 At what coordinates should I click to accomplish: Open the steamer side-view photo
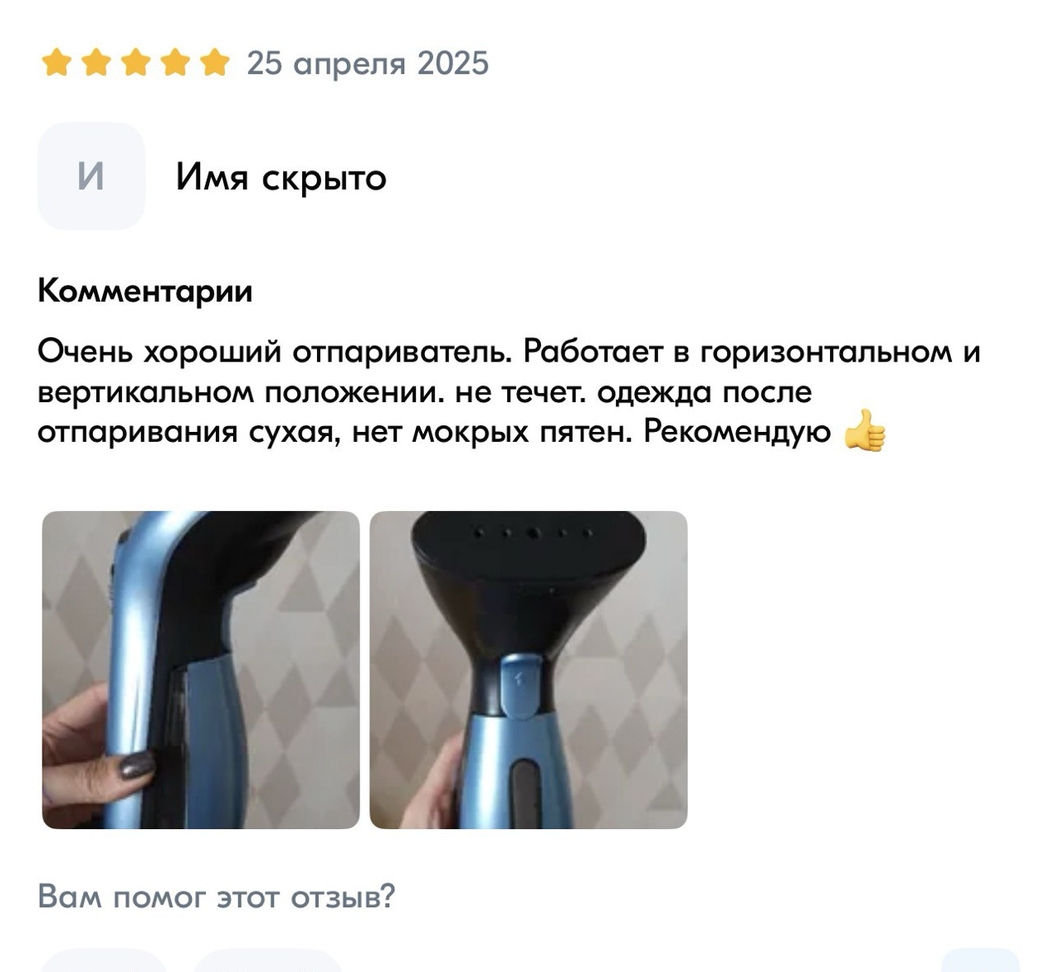[201, 669]
